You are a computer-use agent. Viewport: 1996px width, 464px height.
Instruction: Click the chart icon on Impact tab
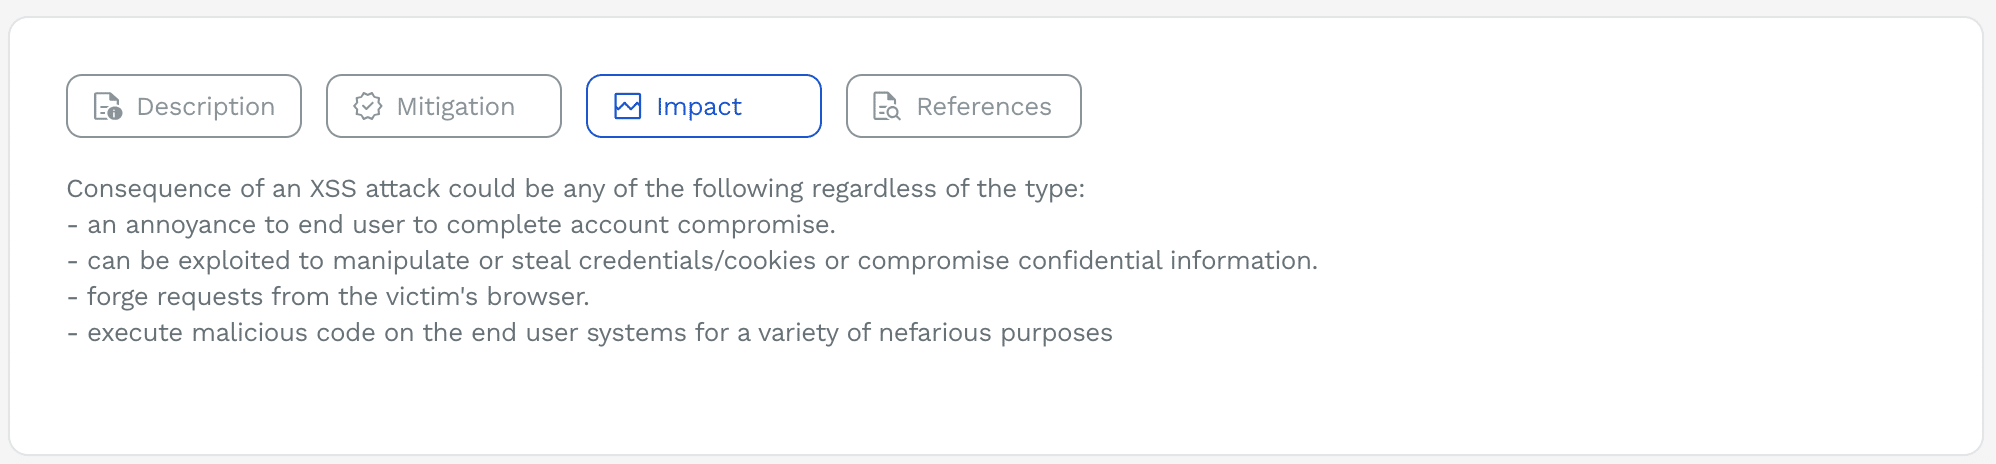coord(628,106)
